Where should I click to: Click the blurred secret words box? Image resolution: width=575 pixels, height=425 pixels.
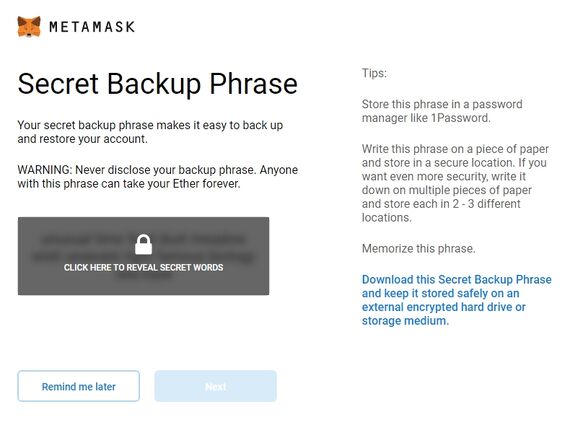click(x=143, y=256)
